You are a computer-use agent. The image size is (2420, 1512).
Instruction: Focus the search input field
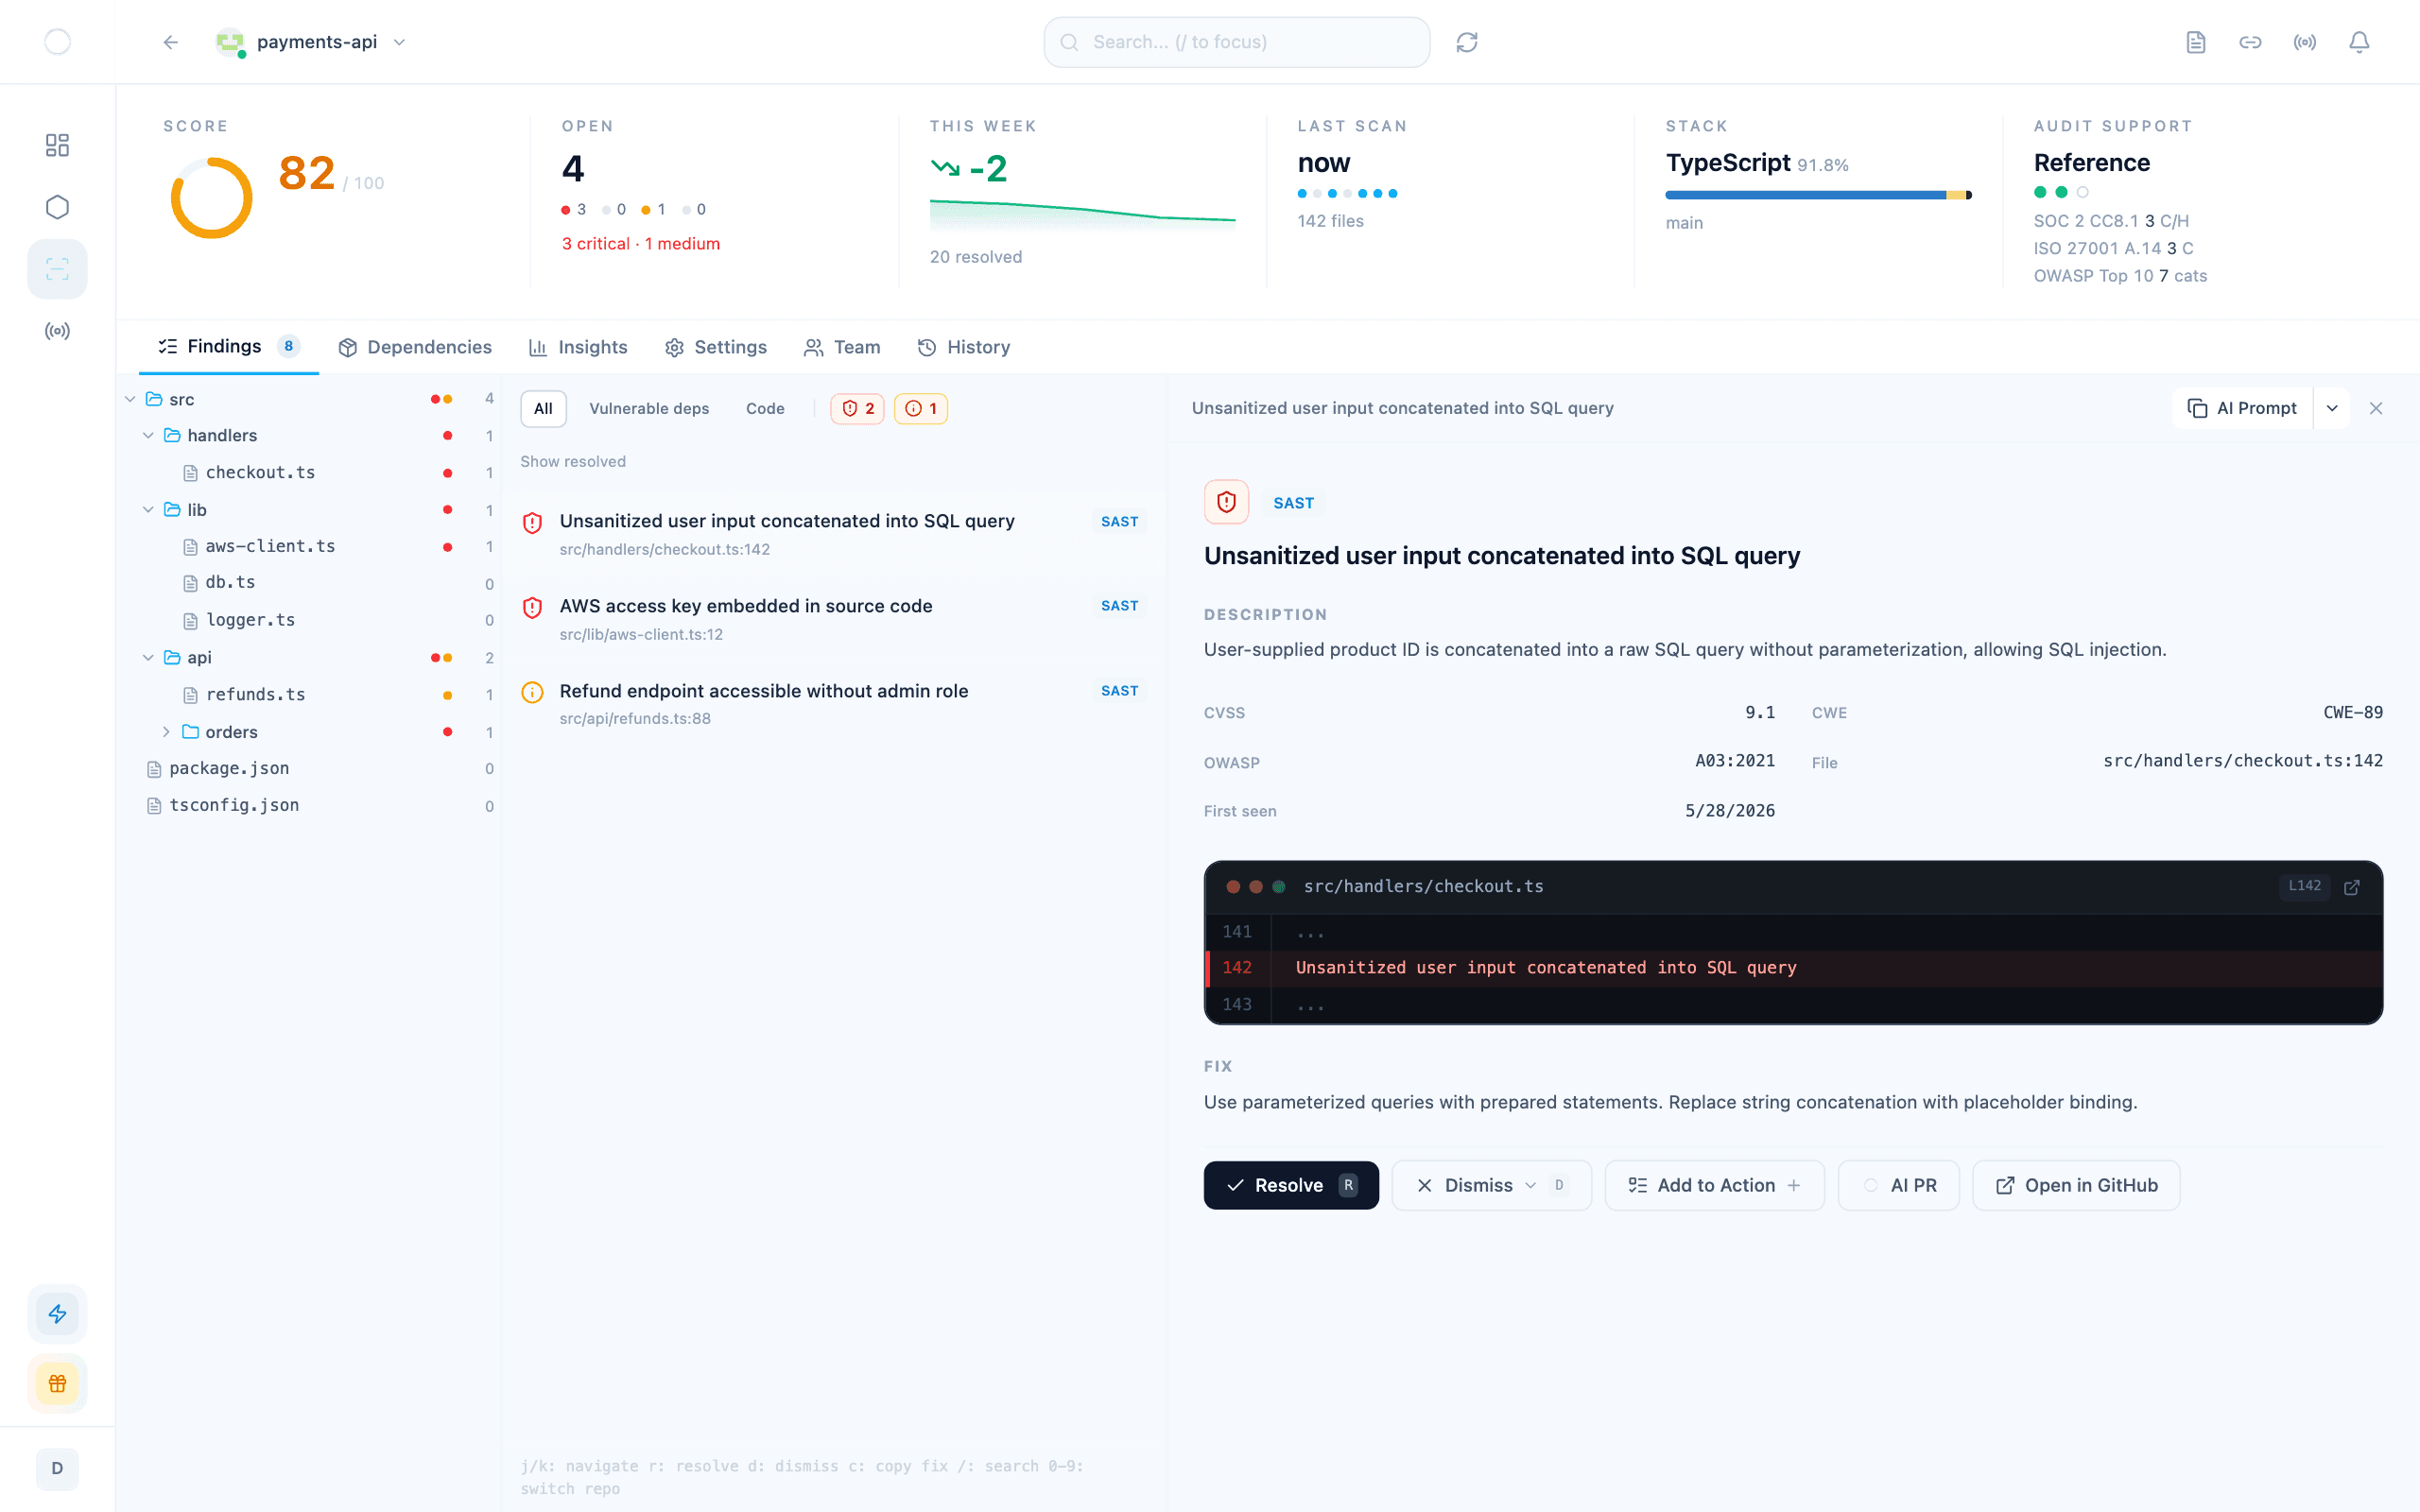click(1236, 42)
